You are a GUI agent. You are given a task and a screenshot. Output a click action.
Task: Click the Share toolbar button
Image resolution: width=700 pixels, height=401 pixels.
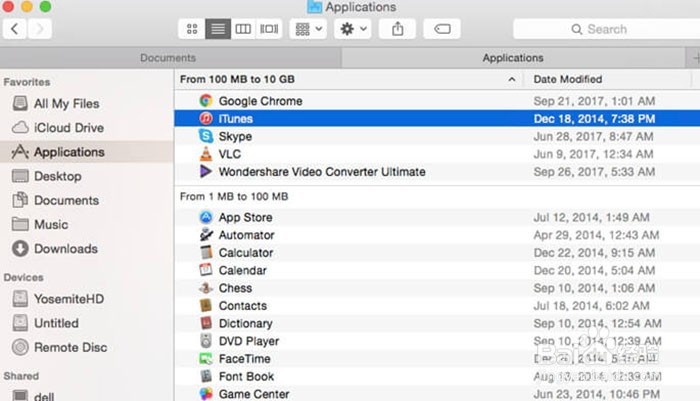click(x=397, y=29)
